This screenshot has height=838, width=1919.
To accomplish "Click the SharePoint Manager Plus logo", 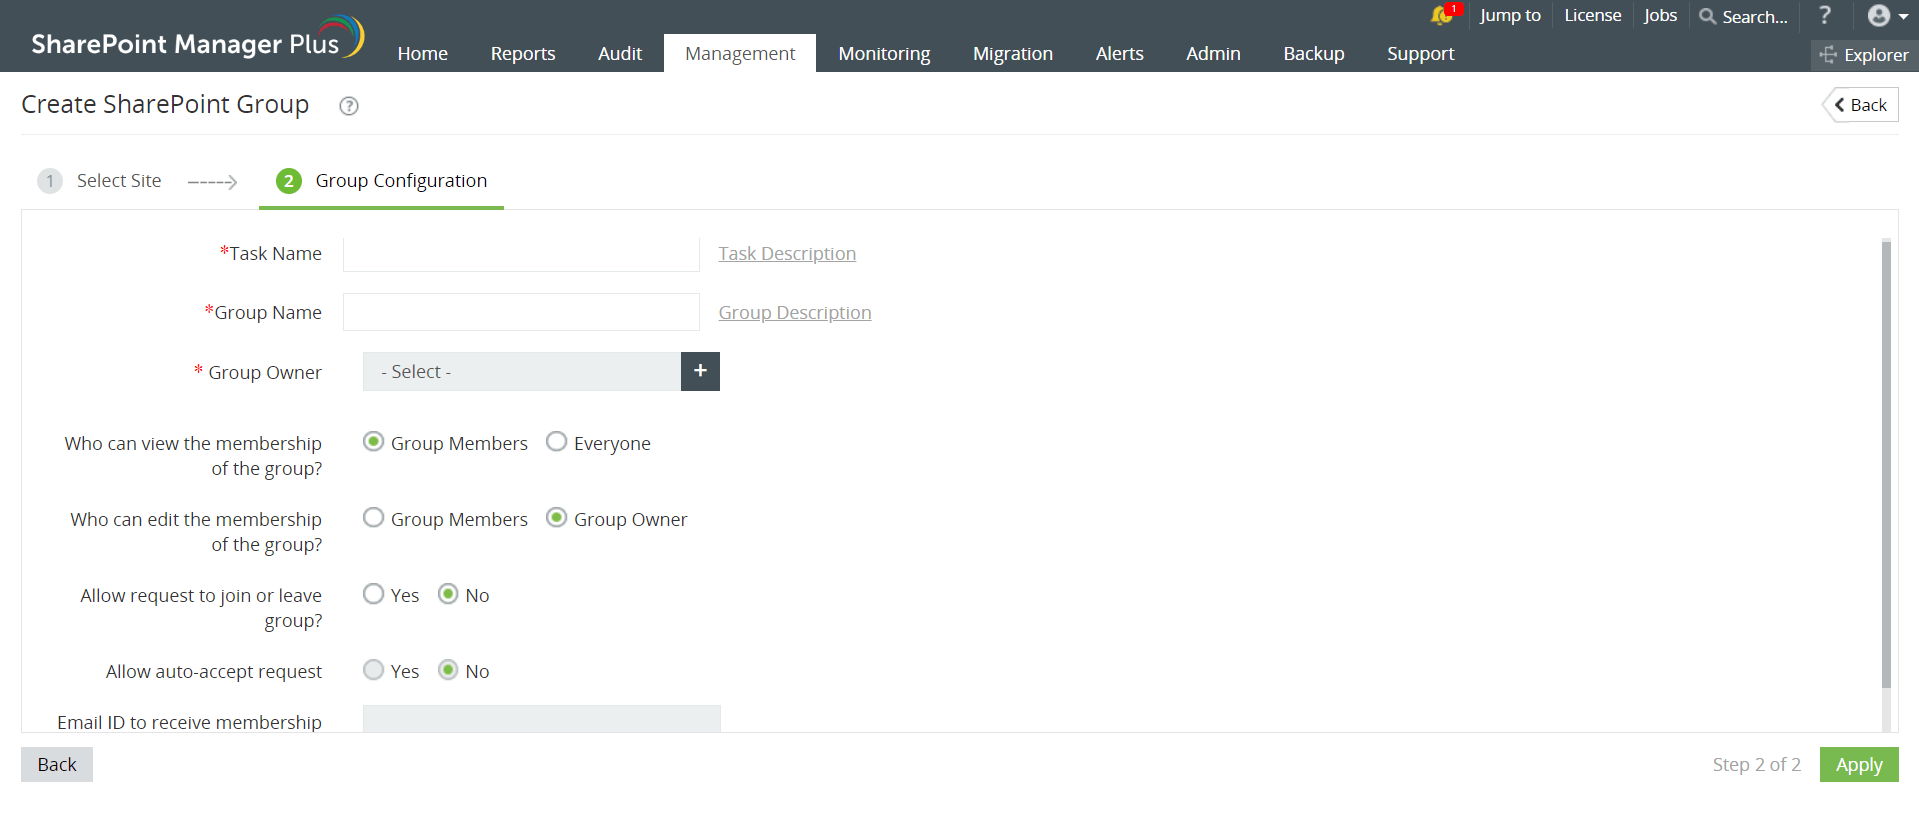I will pyautogui.click(x=197, y=38).
